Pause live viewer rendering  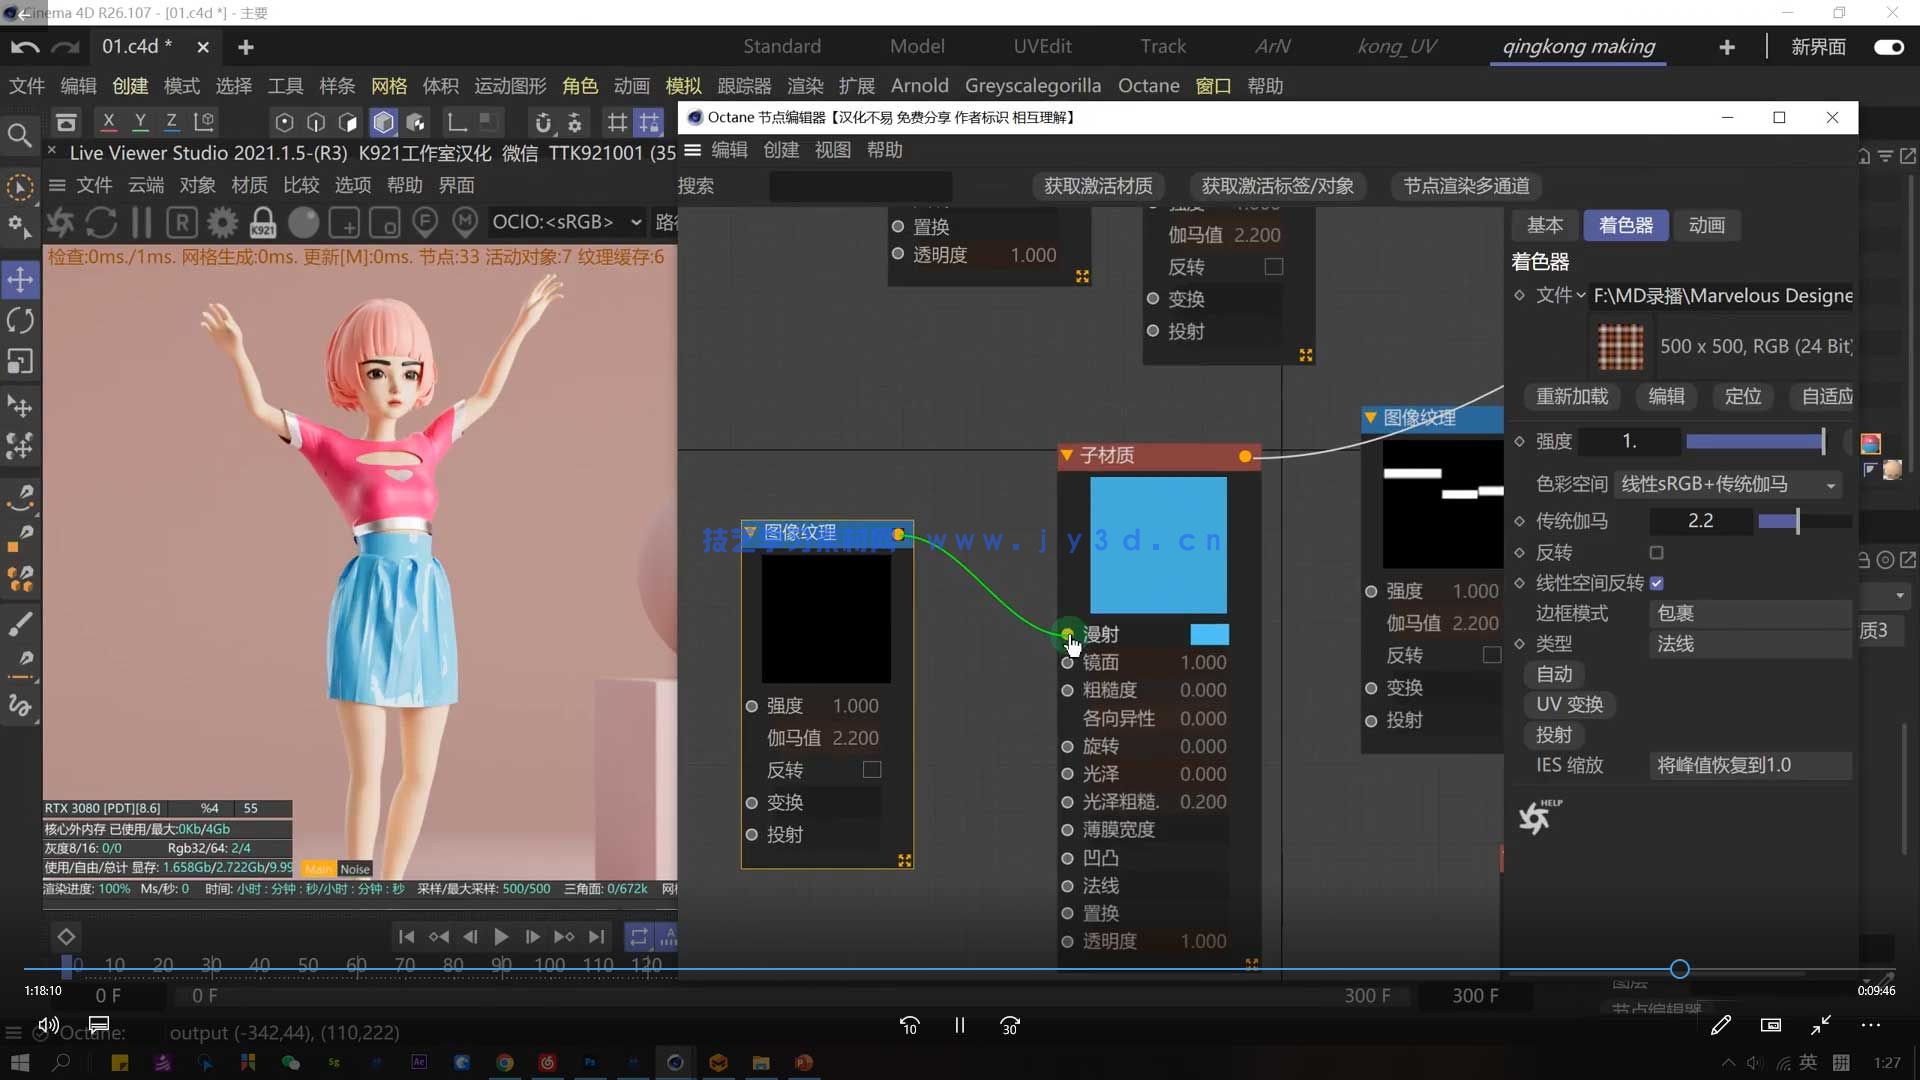[x=140, y=221]
